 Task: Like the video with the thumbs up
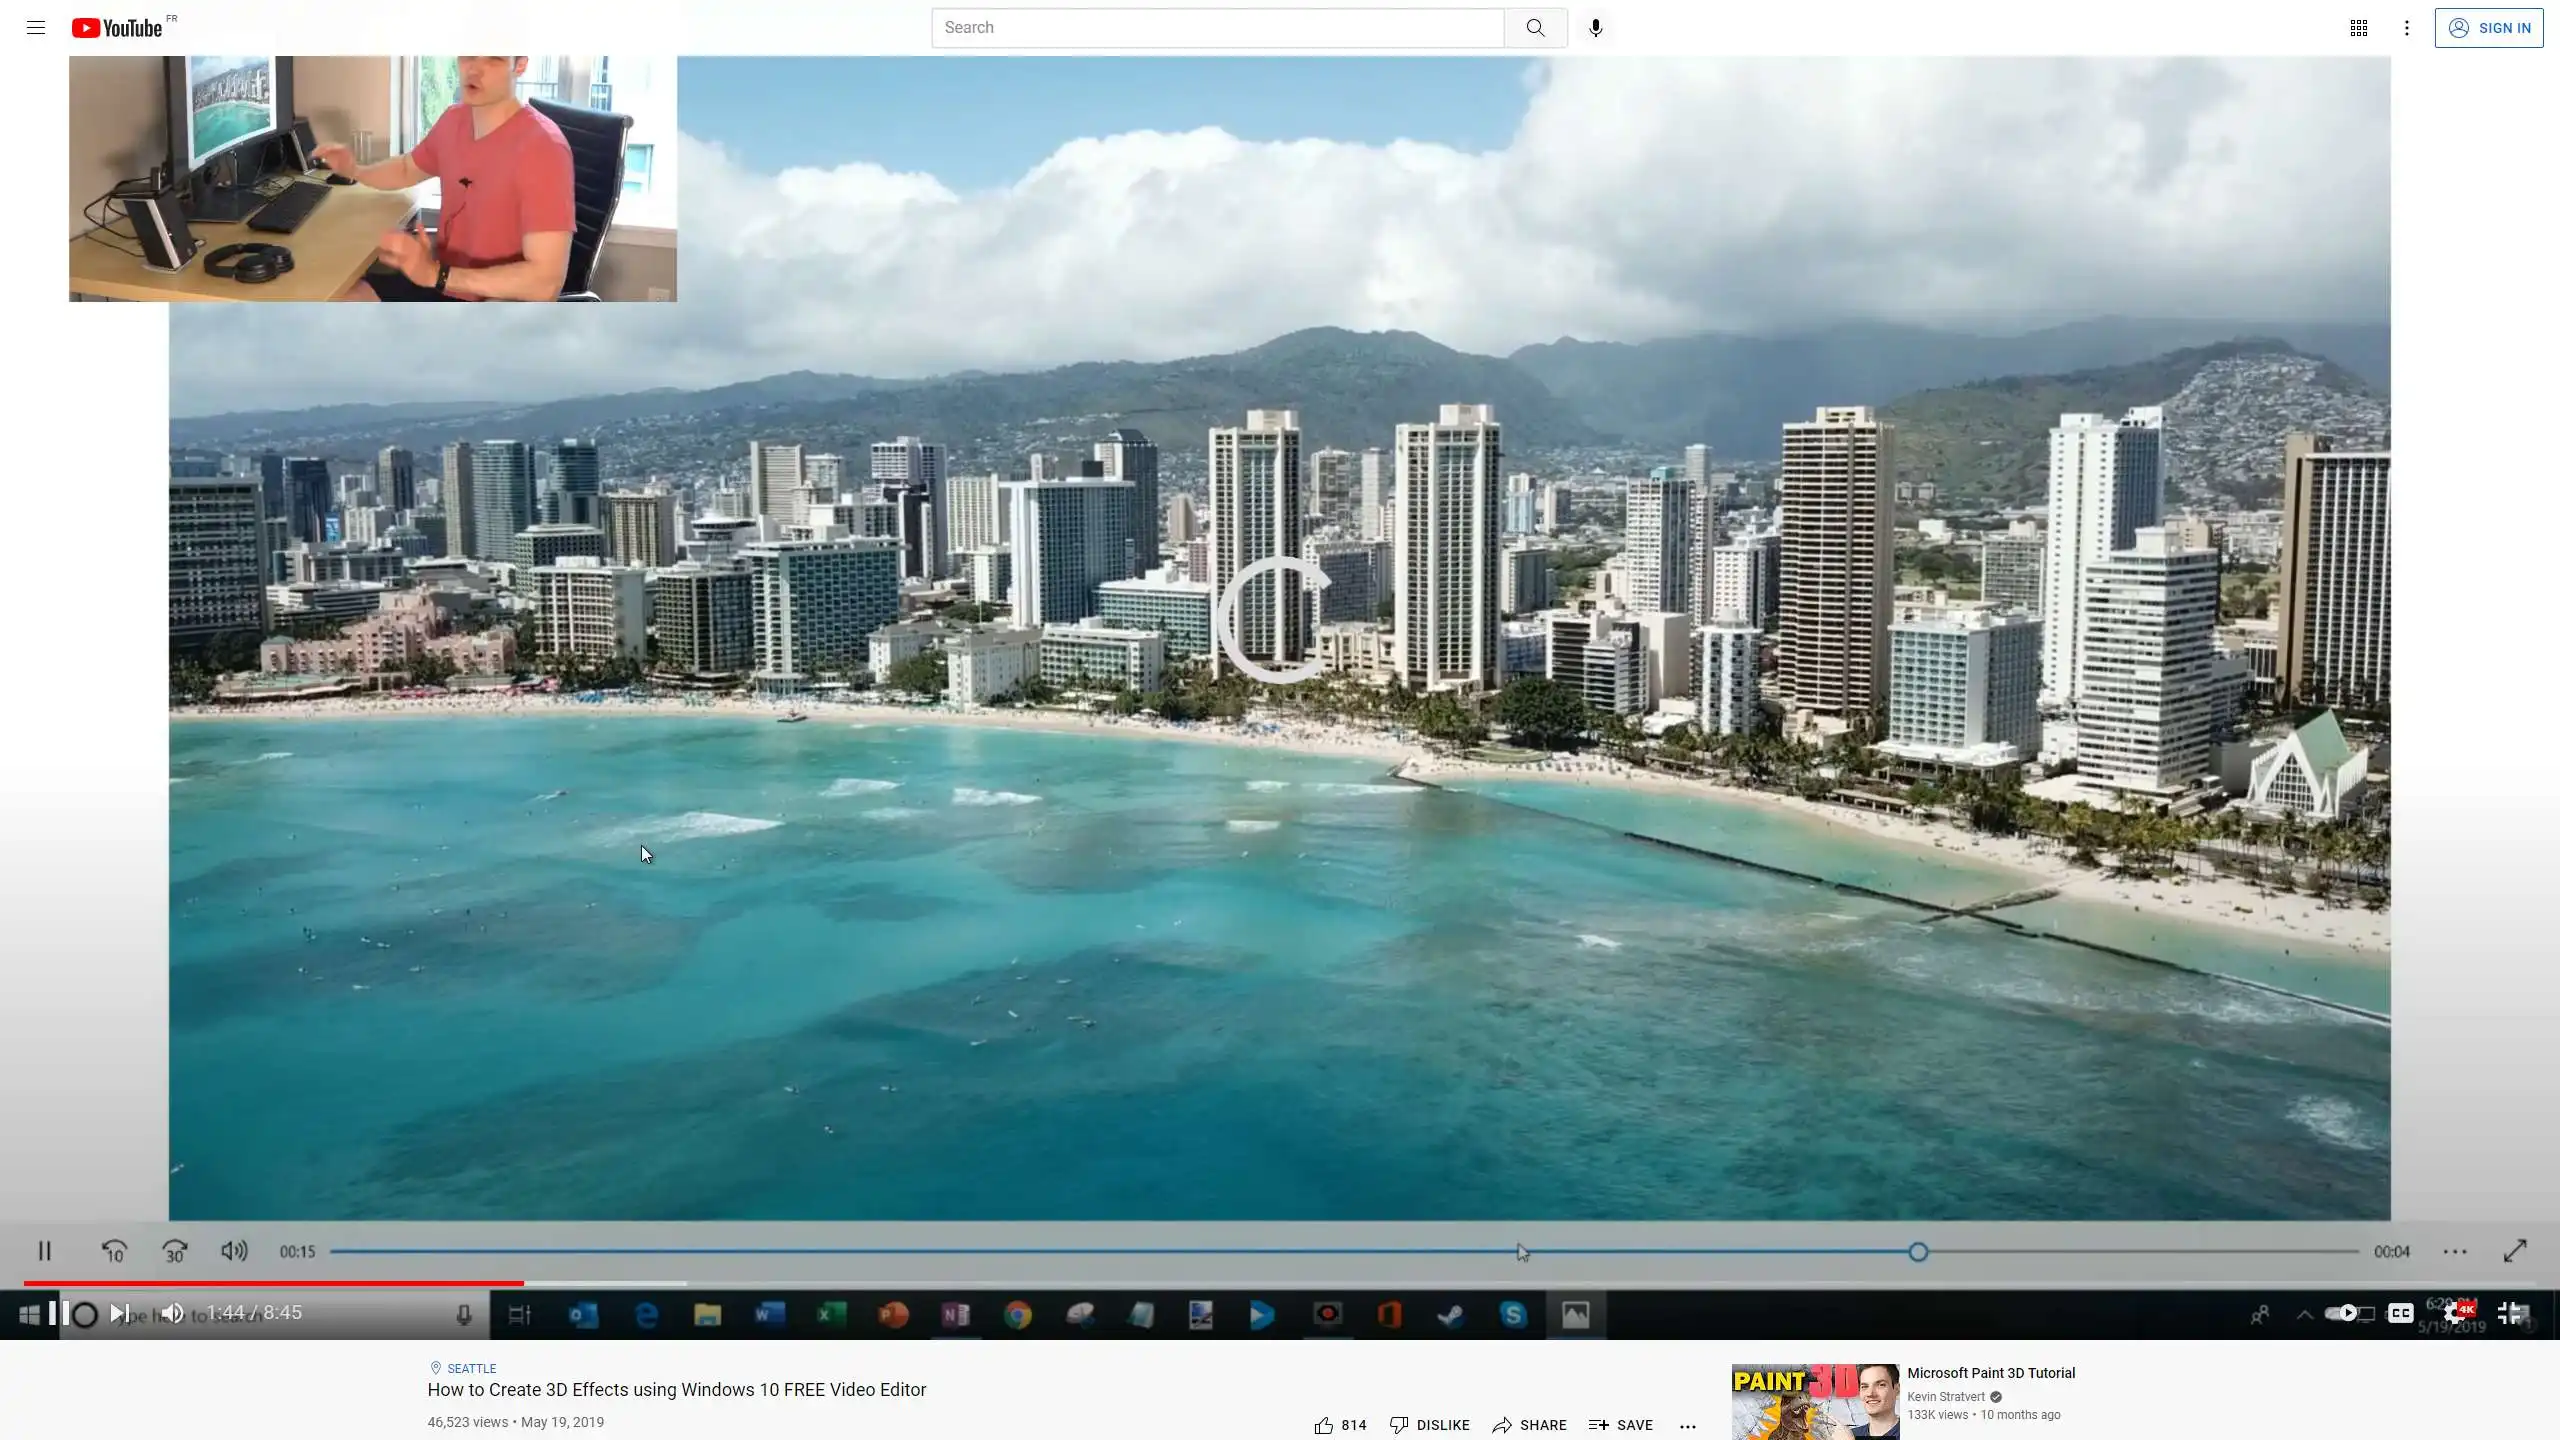click(x=1324, y=1425)
